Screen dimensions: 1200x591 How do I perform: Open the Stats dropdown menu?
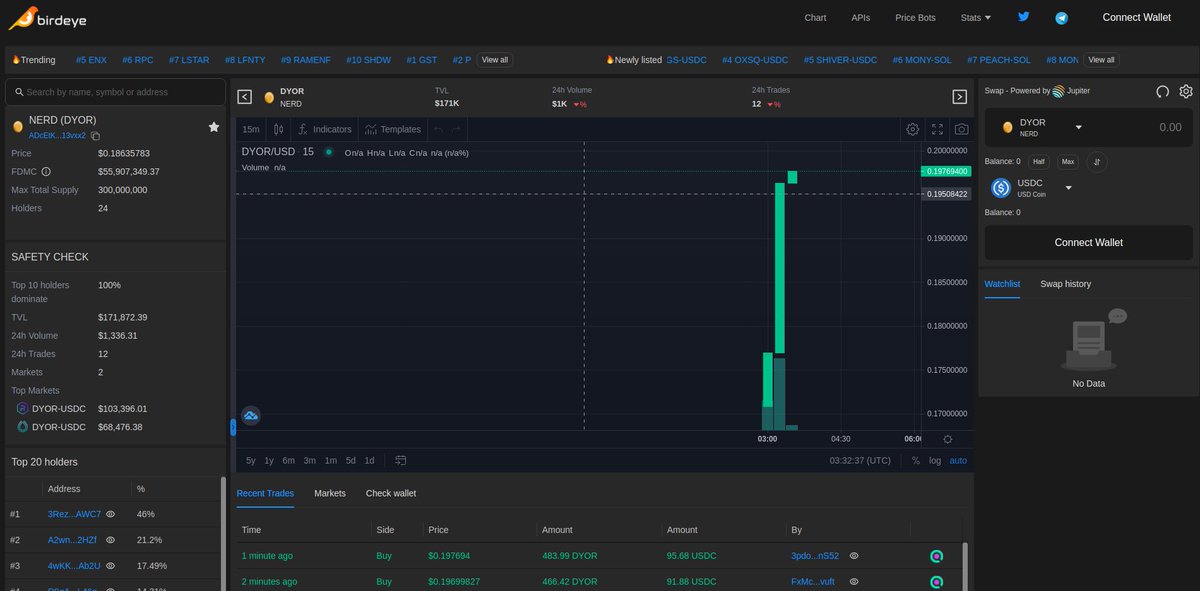pos(975,18)
